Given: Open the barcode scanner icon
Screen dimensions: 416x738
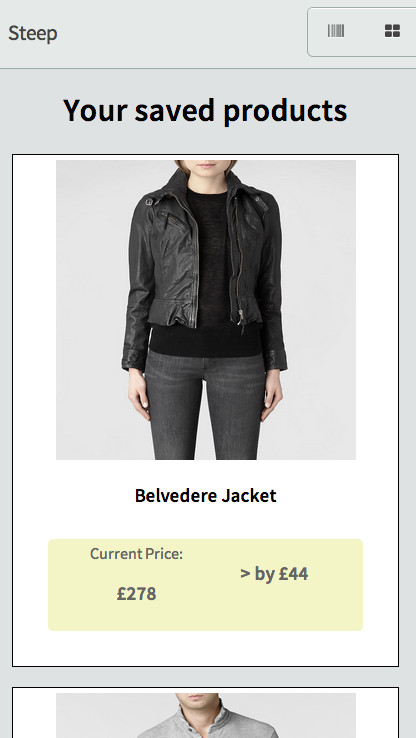Looking at the screenshot, I should coord(336,31).
